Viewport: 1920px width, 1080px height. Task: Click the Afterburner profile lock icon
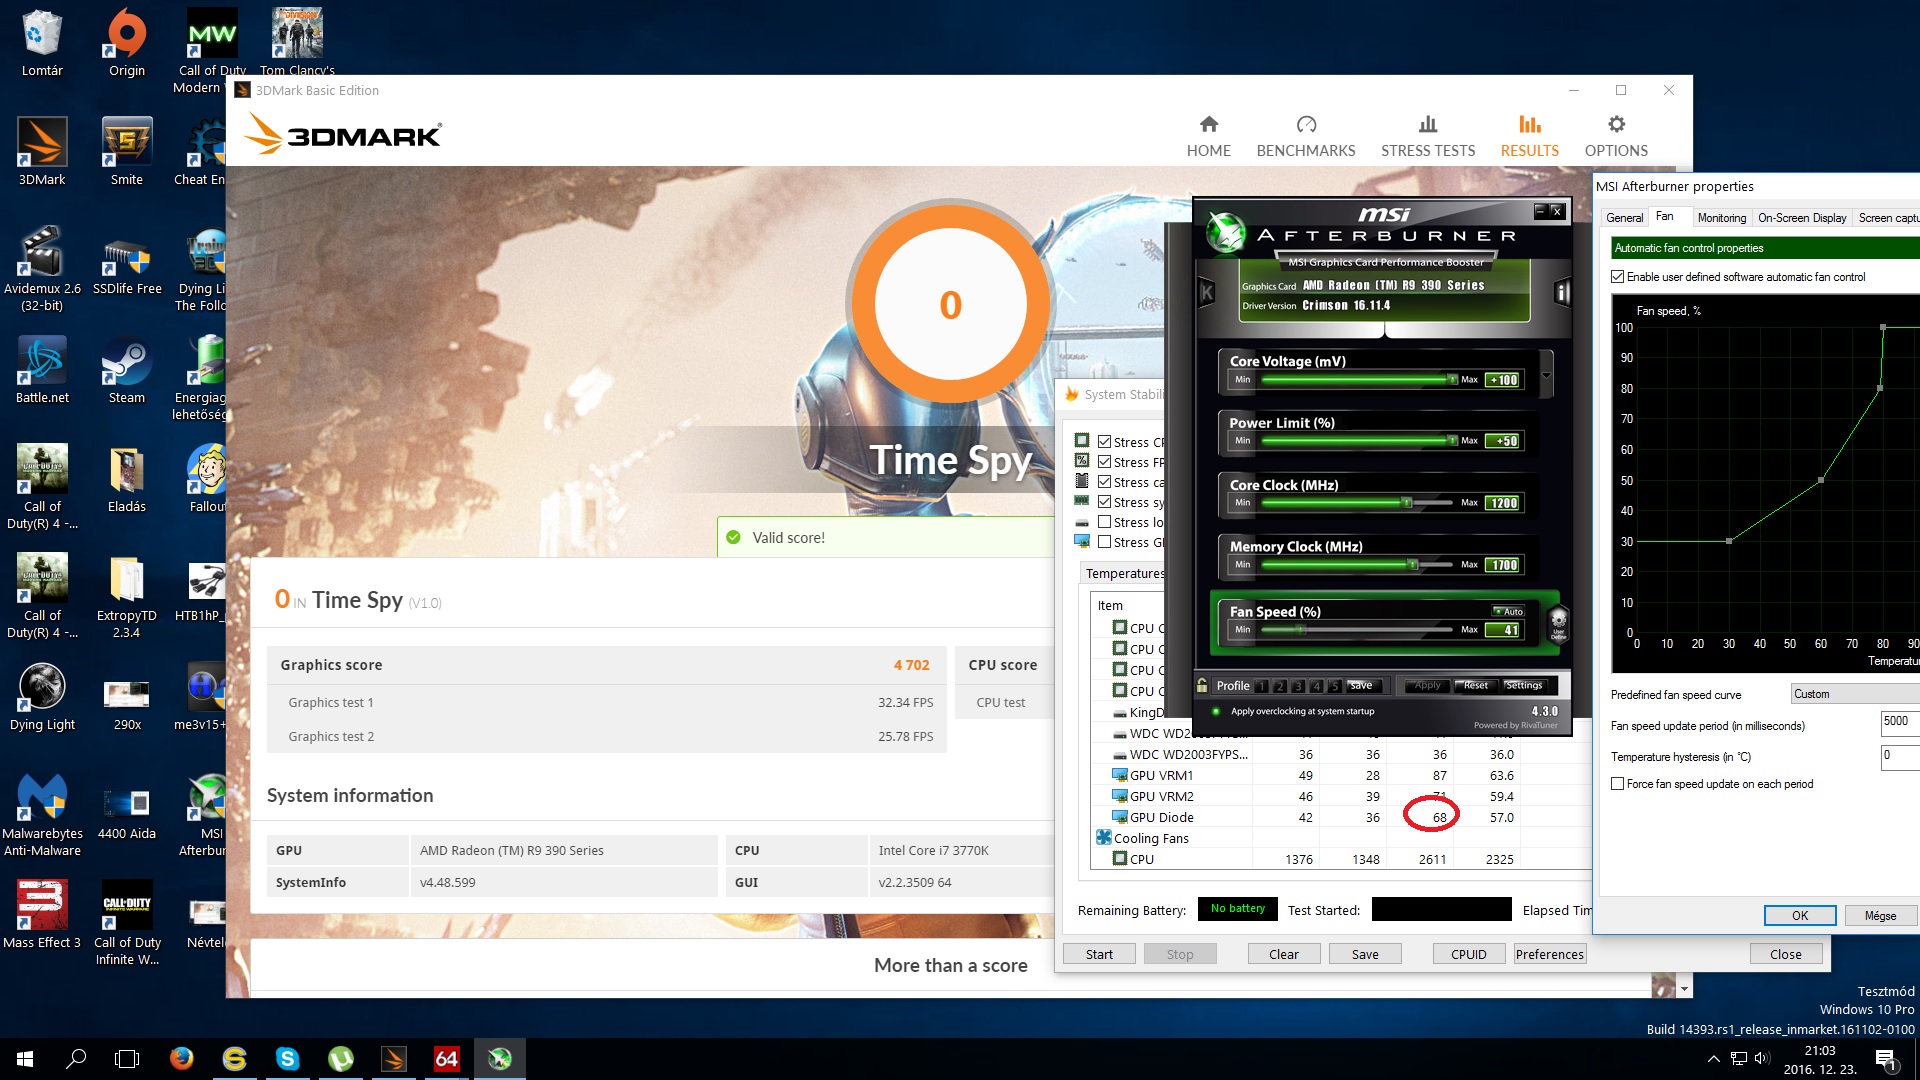coord(1202,685)
